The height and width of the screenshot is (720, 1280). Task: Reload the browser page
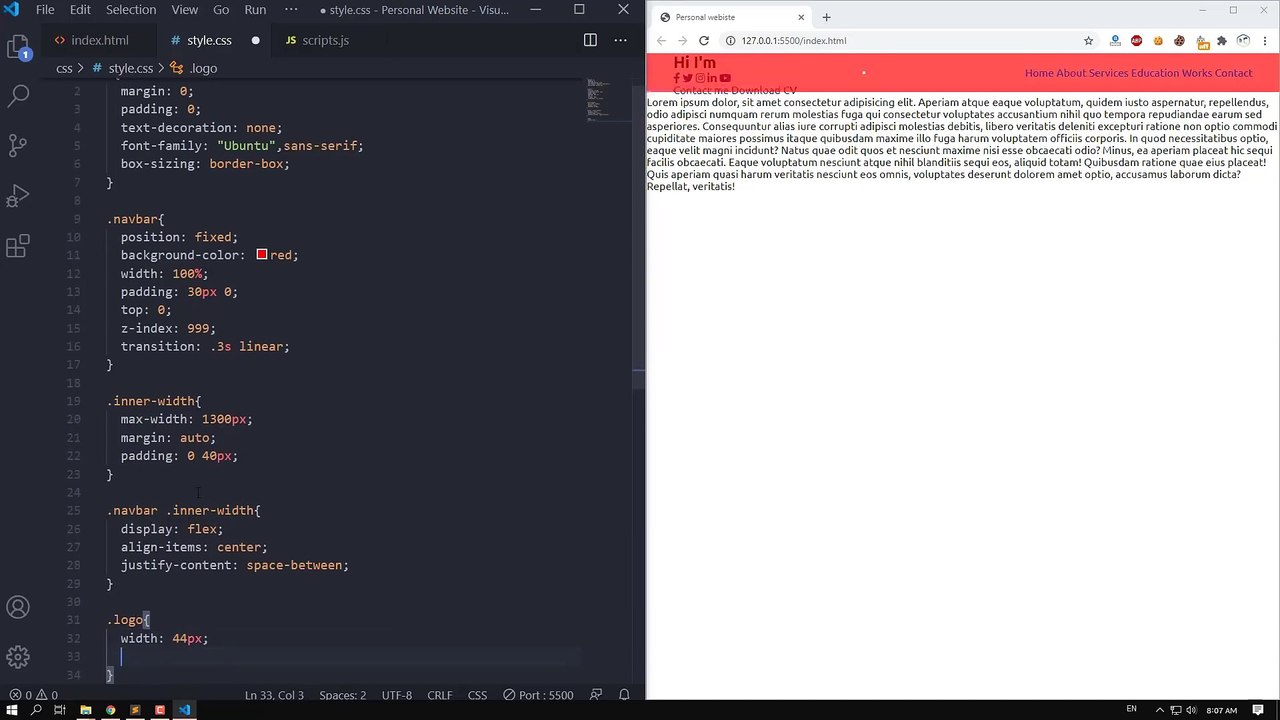[704, 41]
